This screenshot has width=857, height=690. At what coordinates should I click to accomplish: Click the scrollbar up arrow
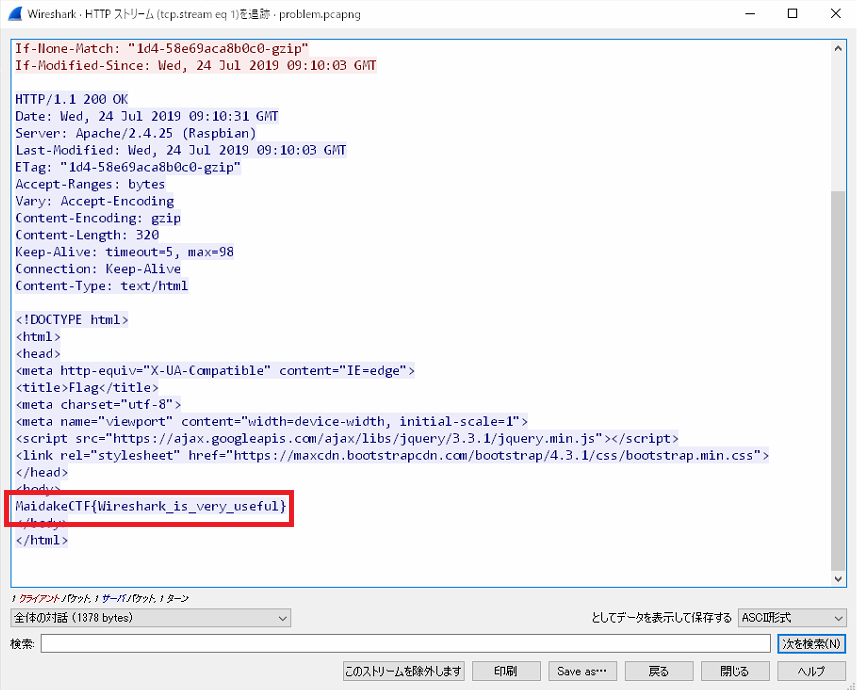(838, 49)
